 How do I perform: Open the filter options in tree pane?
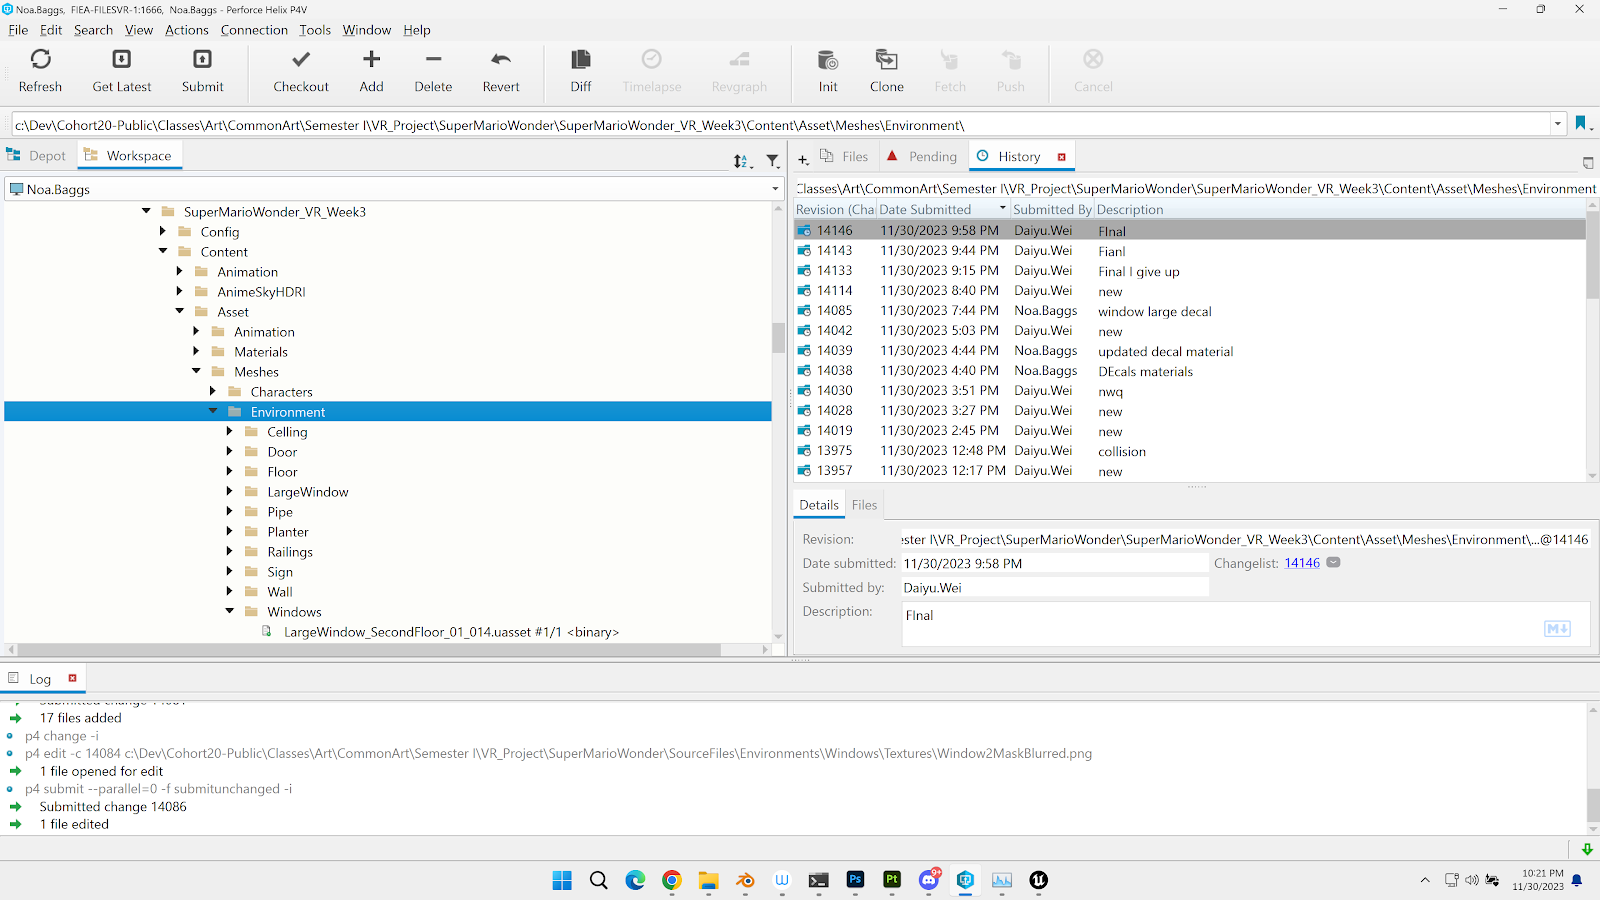(x=773, y=160)
